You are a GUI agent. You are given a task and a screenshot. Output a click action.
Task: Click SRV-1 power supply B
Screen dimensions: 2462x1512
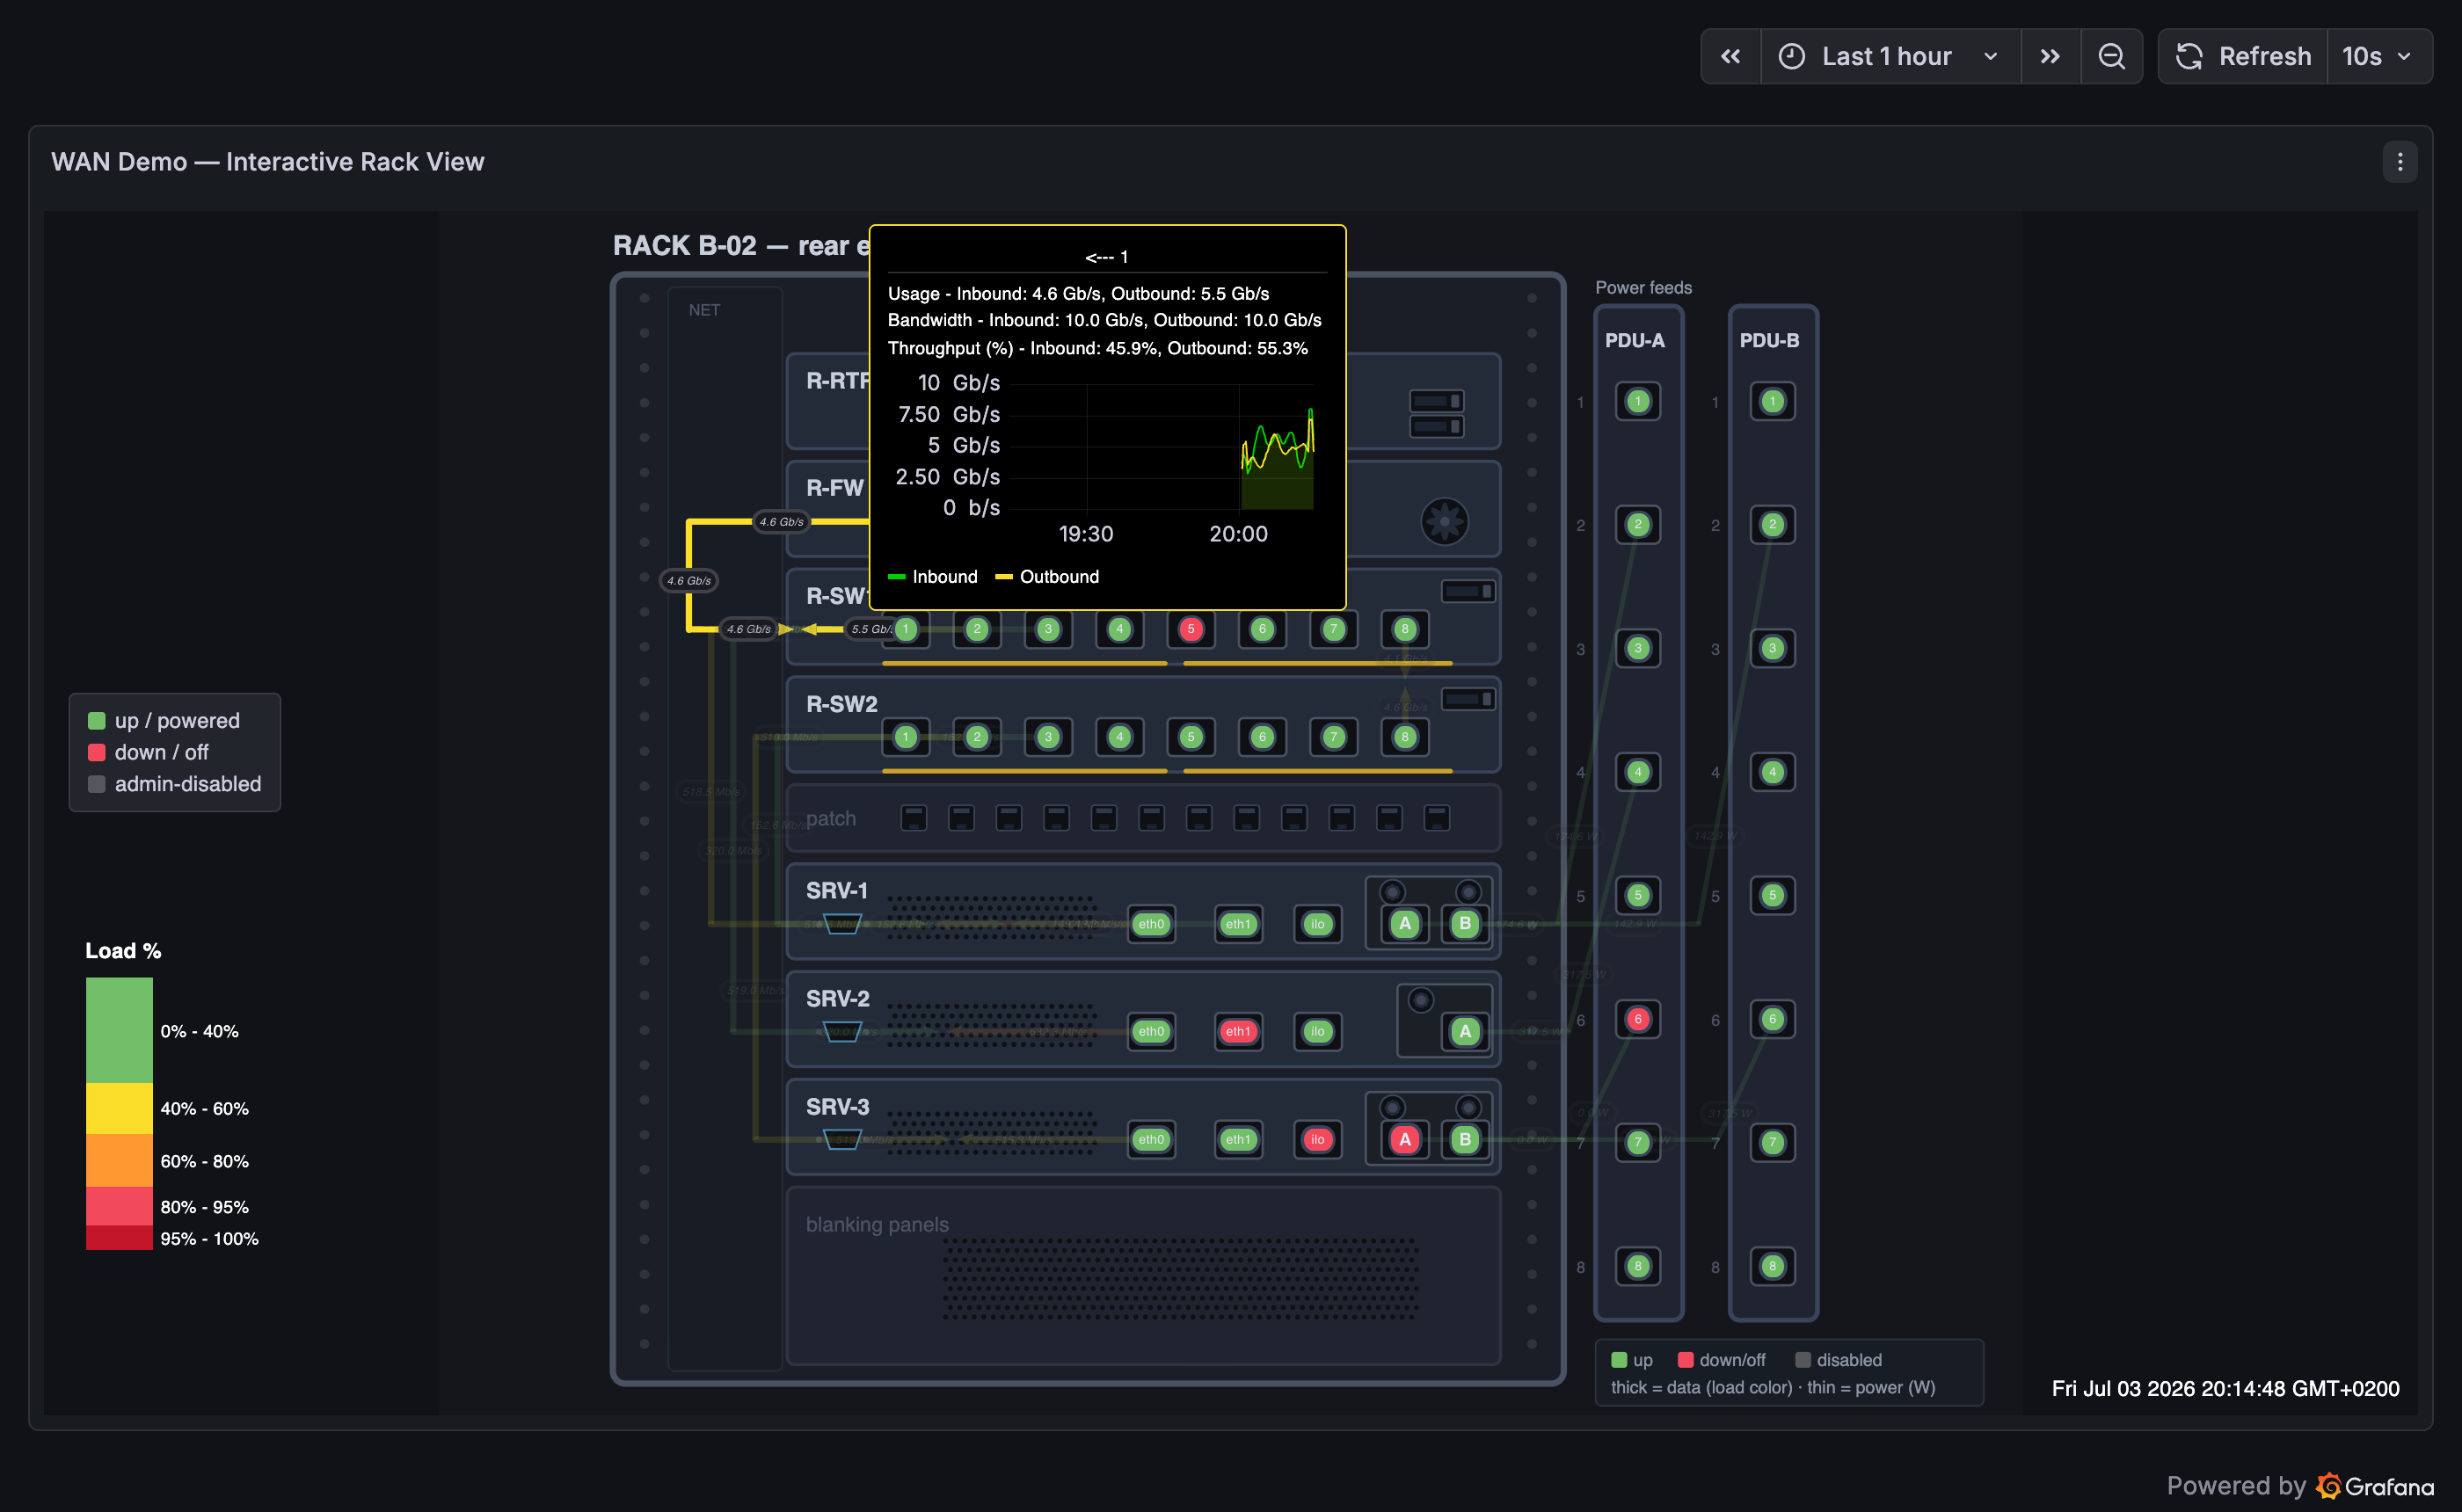(x=1465, y=924)
